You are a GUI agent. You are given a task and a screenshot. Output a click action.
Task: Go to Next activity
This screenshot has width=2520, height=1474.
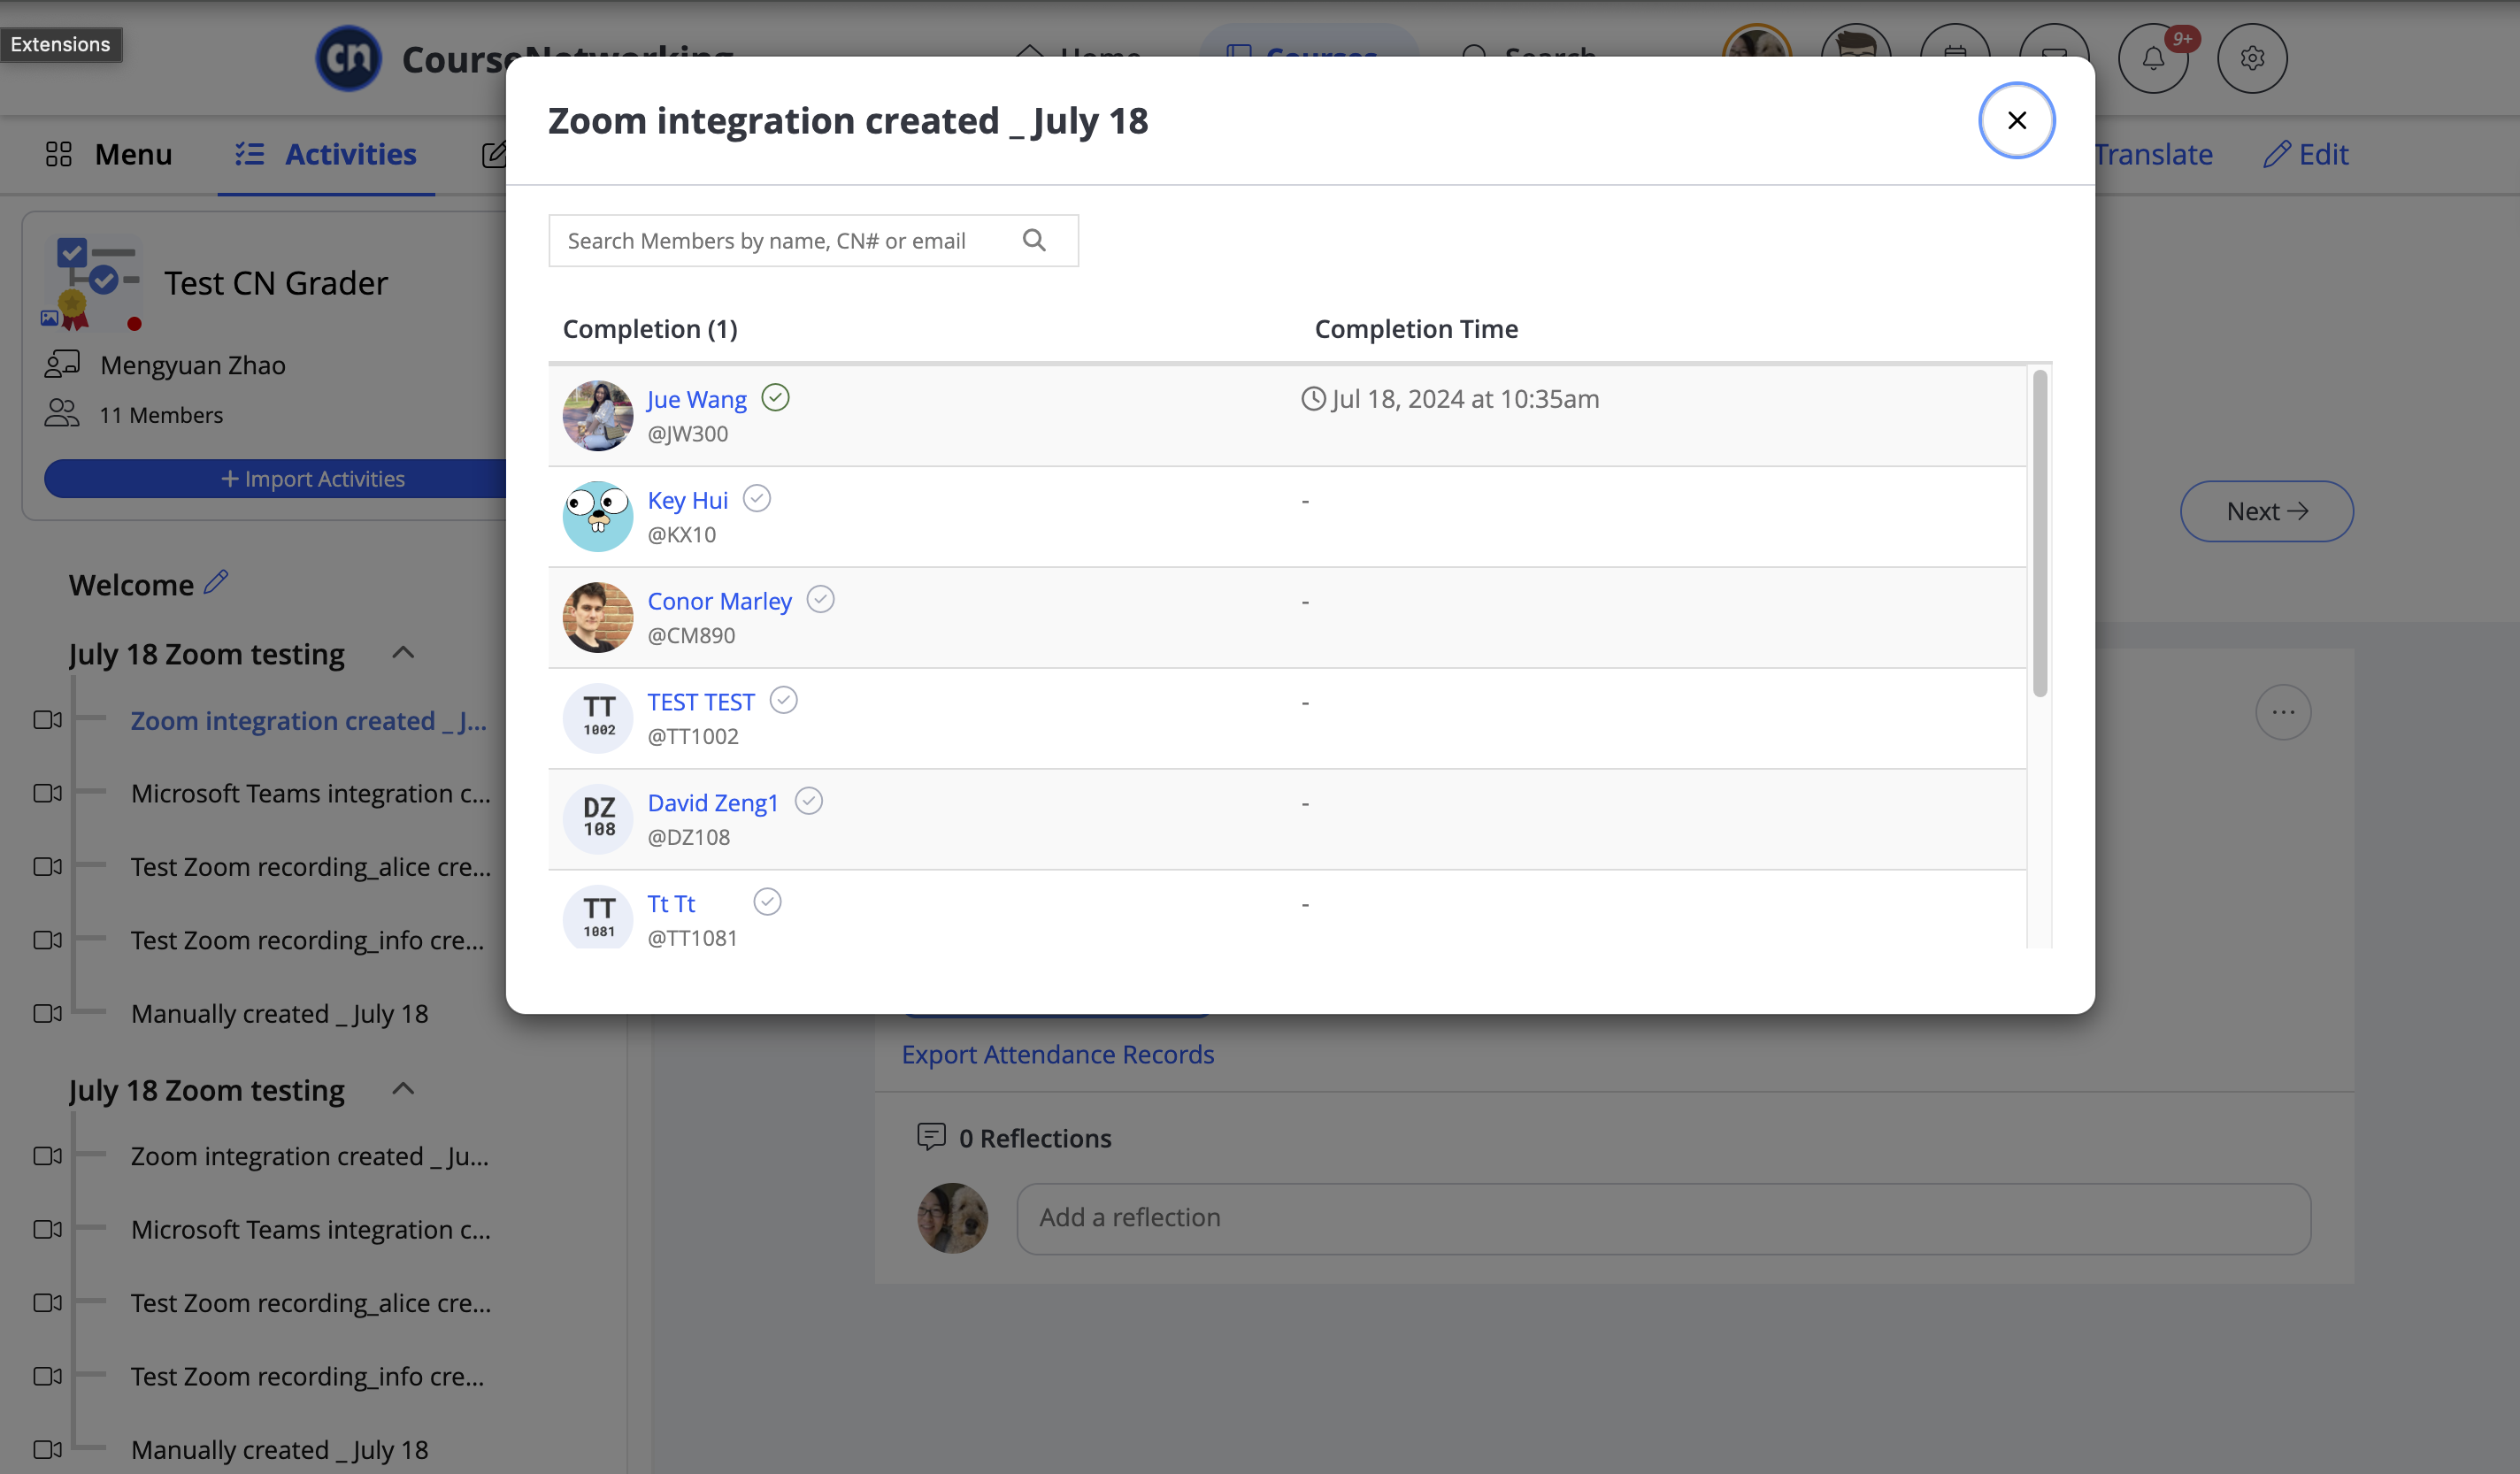point(2266,511)
